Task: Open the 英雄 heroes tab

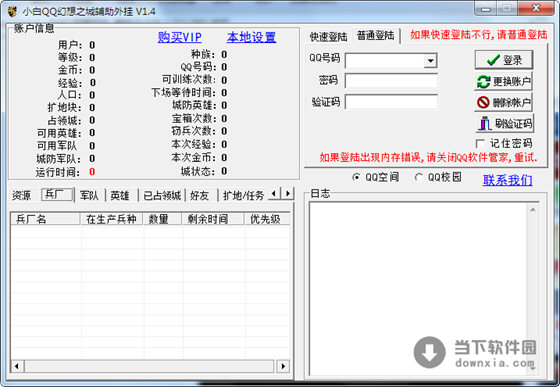Action: pyautogui.click(x=120, y=195)
